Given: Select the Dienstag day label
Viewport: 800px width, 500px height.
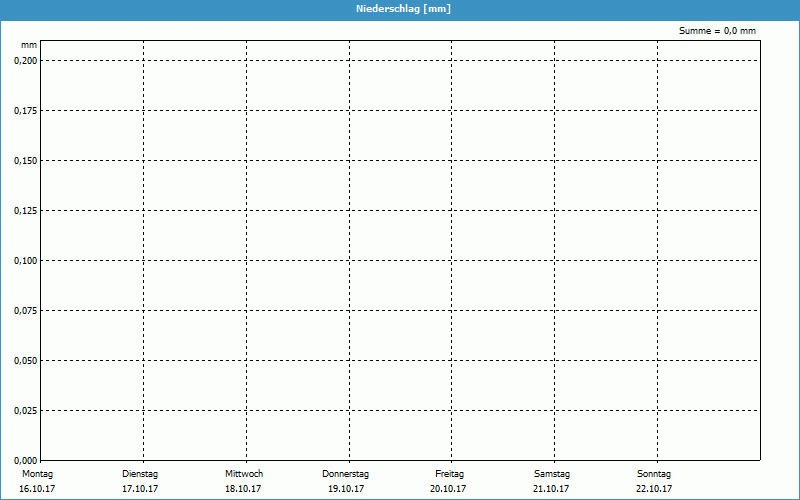Looking at the screenshot, I should click(140, 474).
